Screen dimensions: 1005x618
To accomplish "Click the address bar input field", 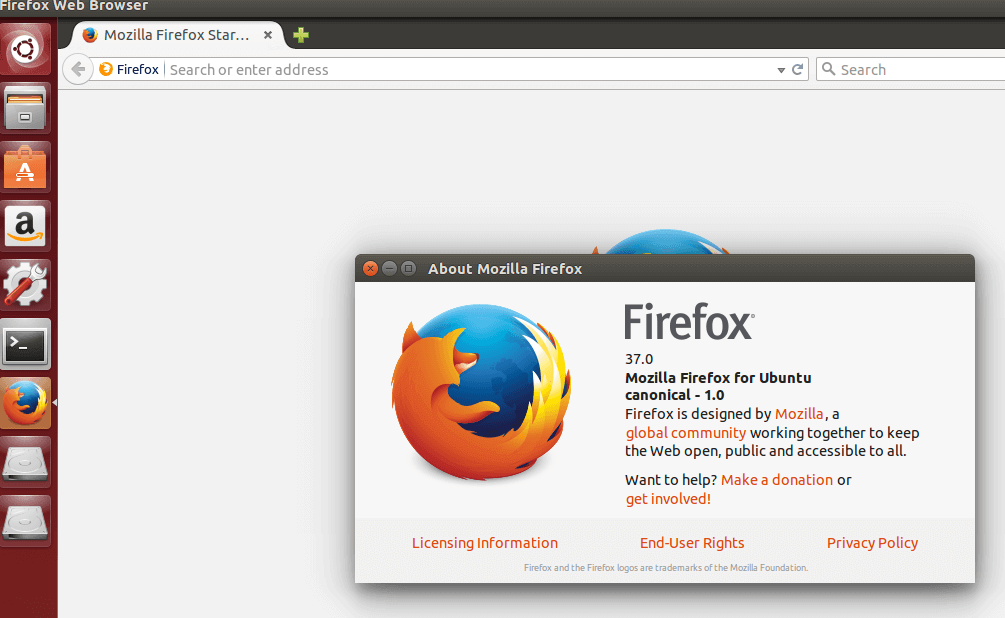I will (x=470, y=69).
